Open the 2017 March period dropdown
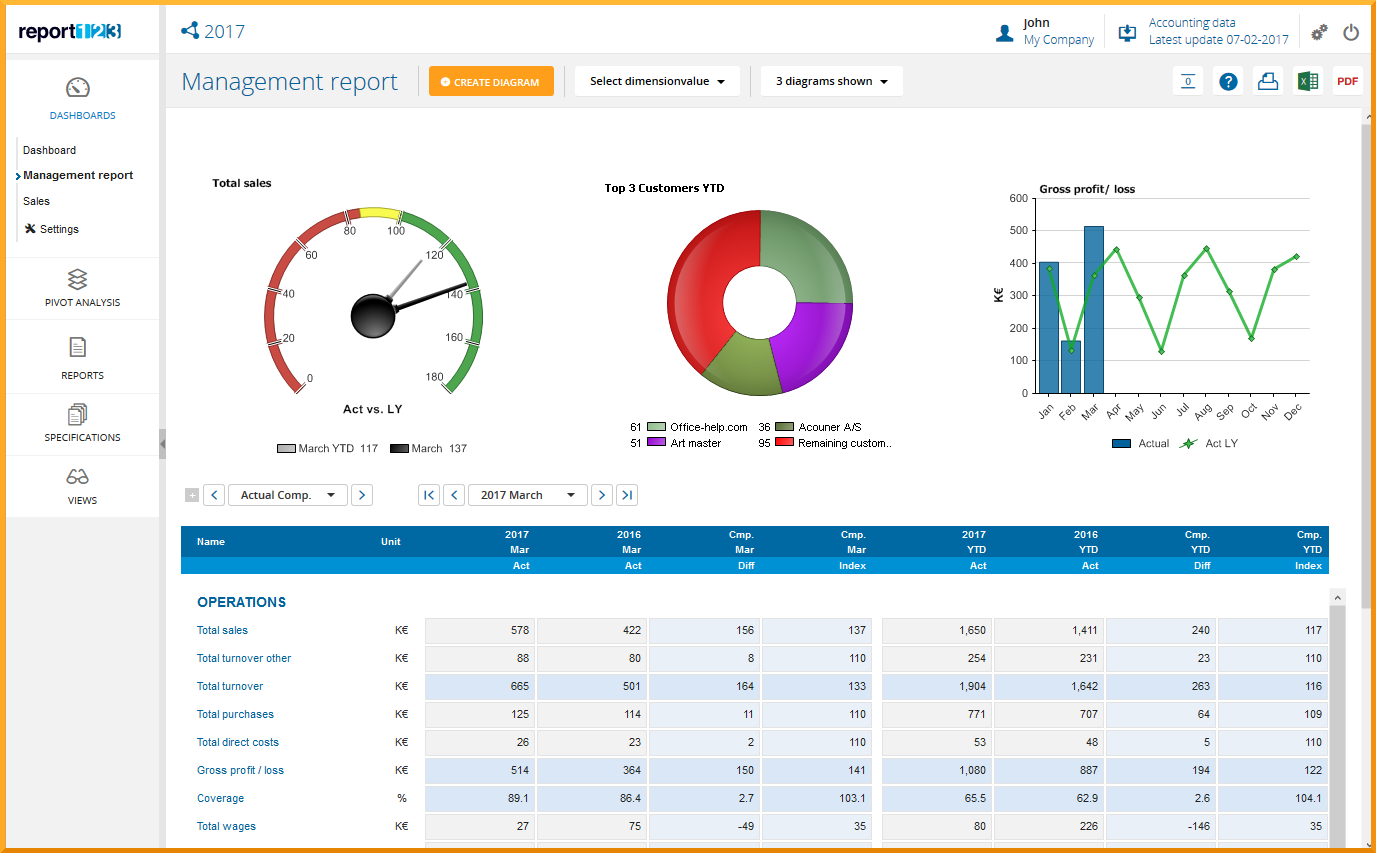 (x=527, y=495)
